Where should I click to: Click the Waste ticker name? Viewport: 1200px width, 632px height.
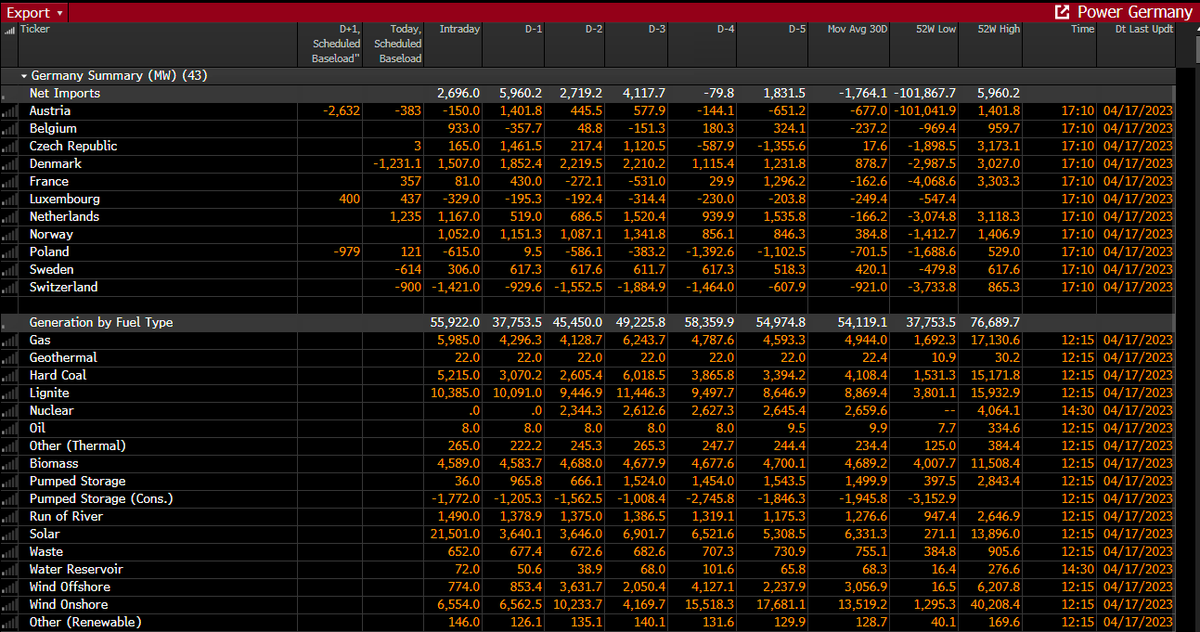46,552
